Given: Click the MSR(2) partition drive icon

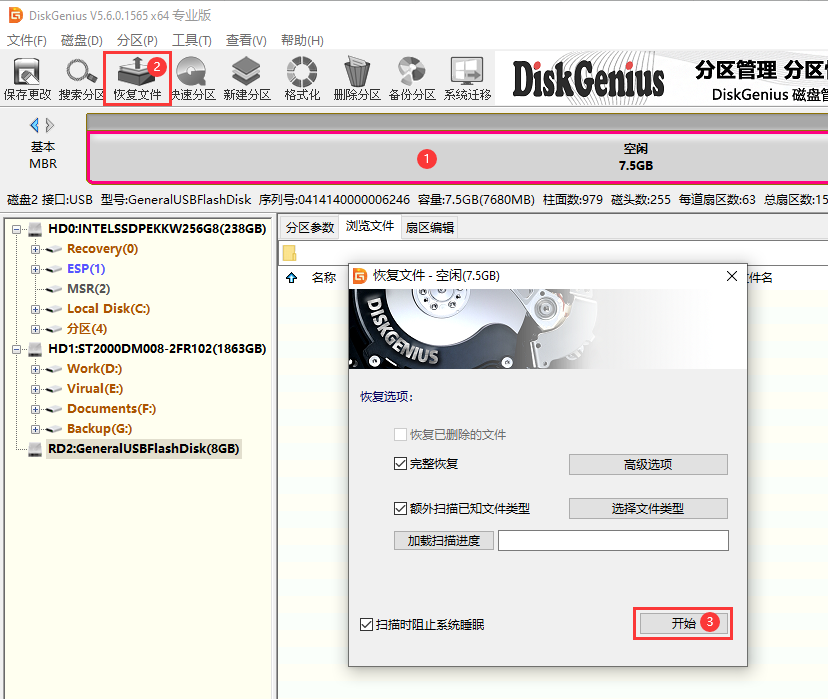Looking at the screenshot, I should (54, 289).
